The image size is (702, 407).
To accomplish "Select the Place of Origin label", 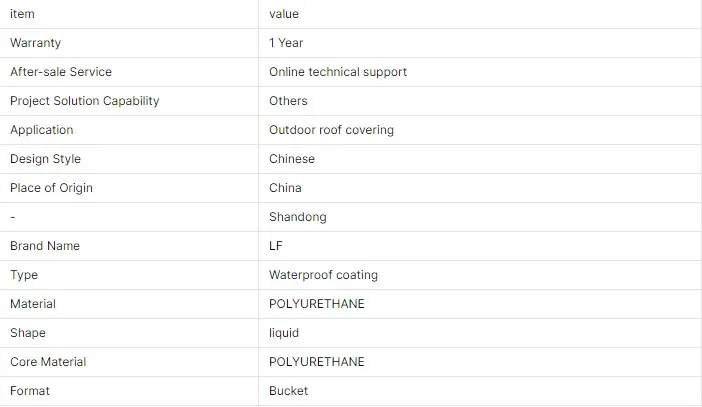I will (51, 188).
